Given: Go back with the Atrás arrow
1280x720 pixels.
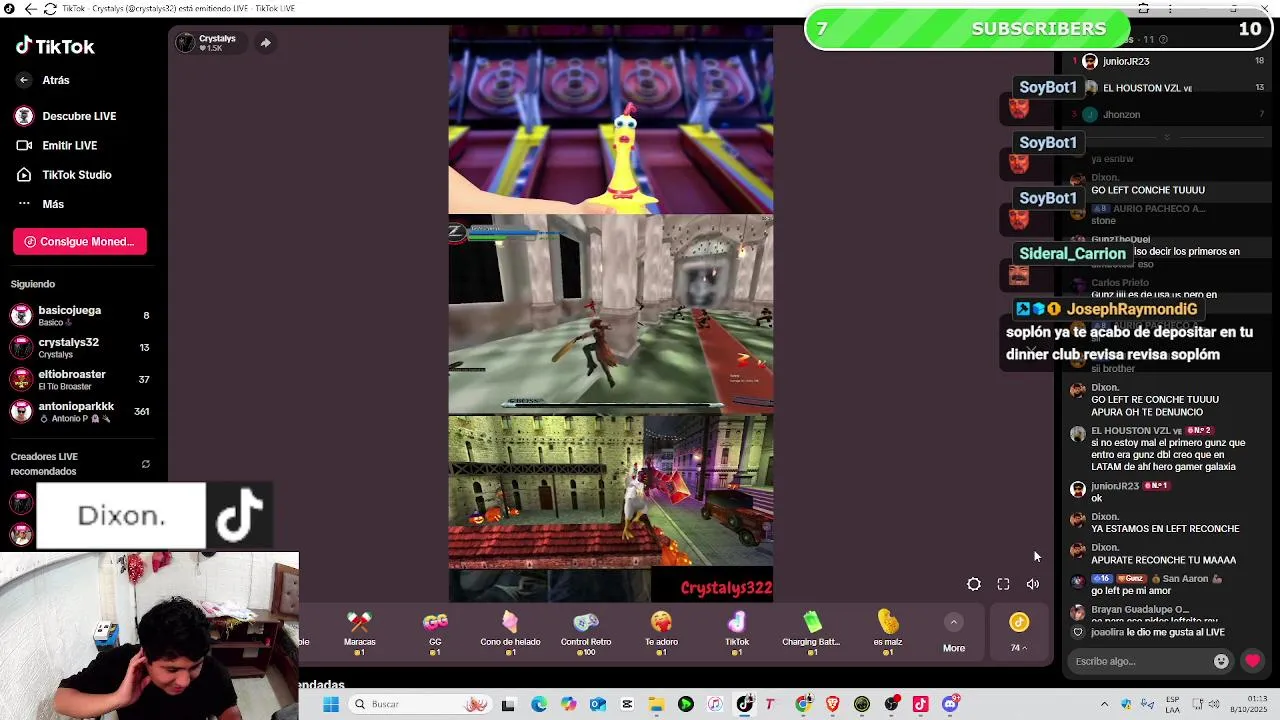Looking at the screenshot, I should (24, 80).
